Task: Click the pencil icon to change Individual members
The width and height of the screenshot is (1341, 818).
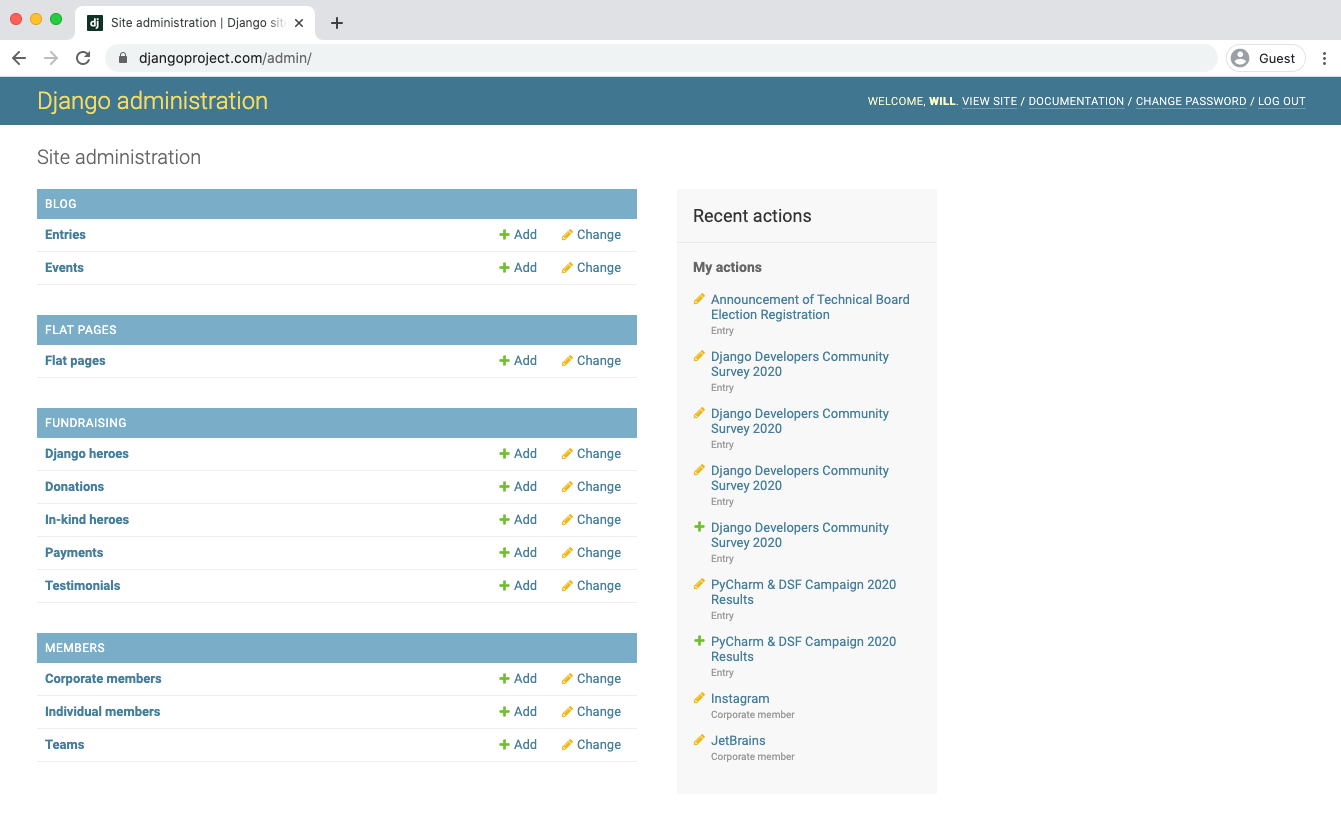Action: [x=567, y=712]
